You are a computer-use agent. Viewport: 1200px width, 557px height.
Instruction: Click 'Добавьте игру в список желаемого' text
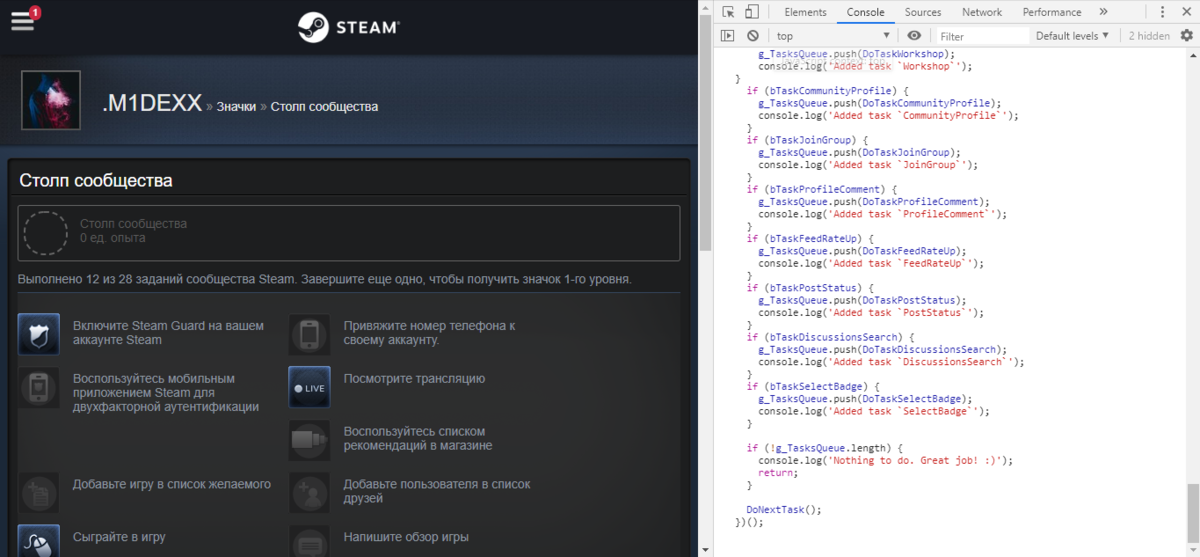pyautogui.click(x=172, y=485)
